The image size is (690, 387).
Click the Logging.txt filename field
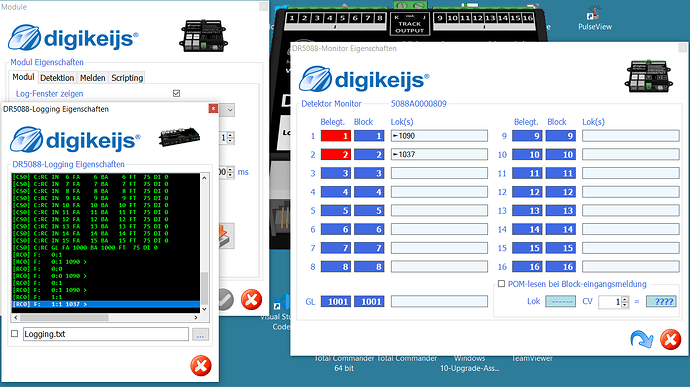pyautogui.click(x=106, y=334)
